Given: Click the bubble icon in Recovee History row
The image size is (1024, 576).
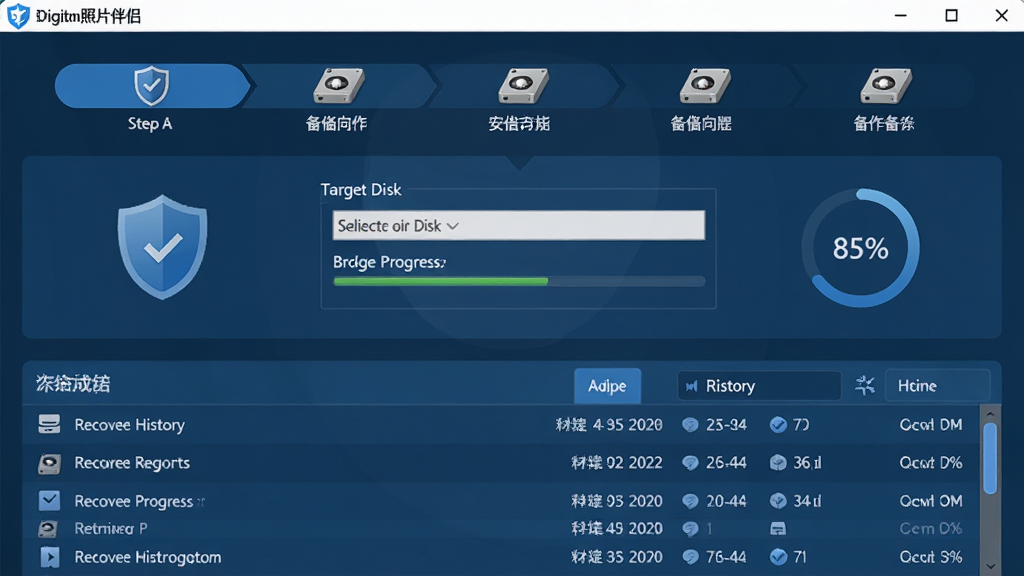Looking at the screenshot, I should tap(690, 425).
